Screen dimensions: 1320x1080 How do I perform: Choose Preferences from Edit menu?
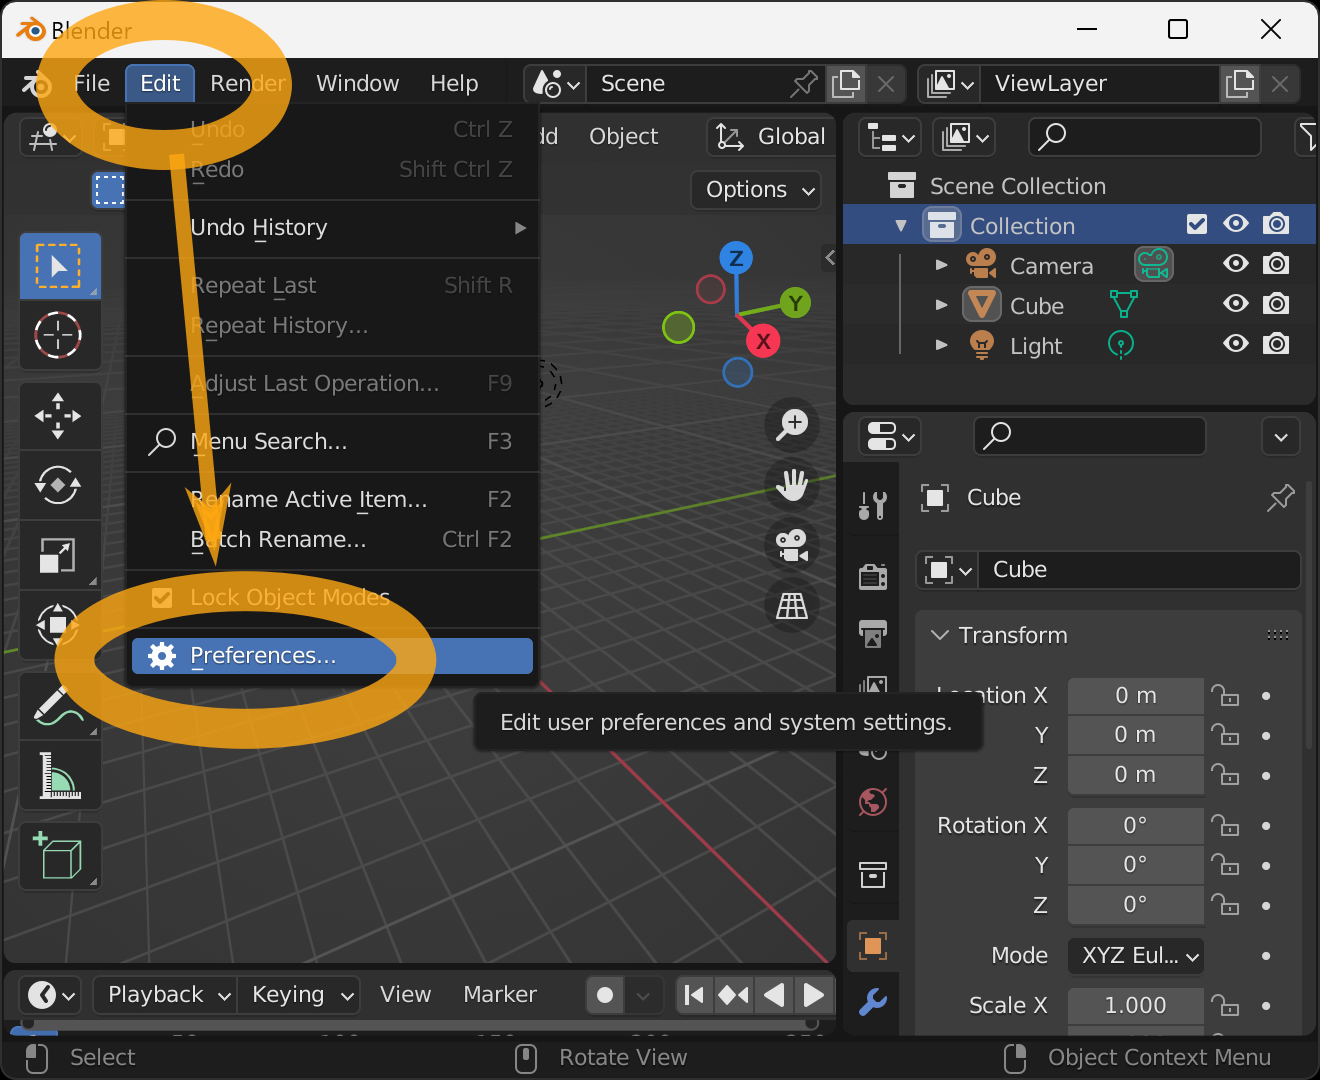pos(332,656)
